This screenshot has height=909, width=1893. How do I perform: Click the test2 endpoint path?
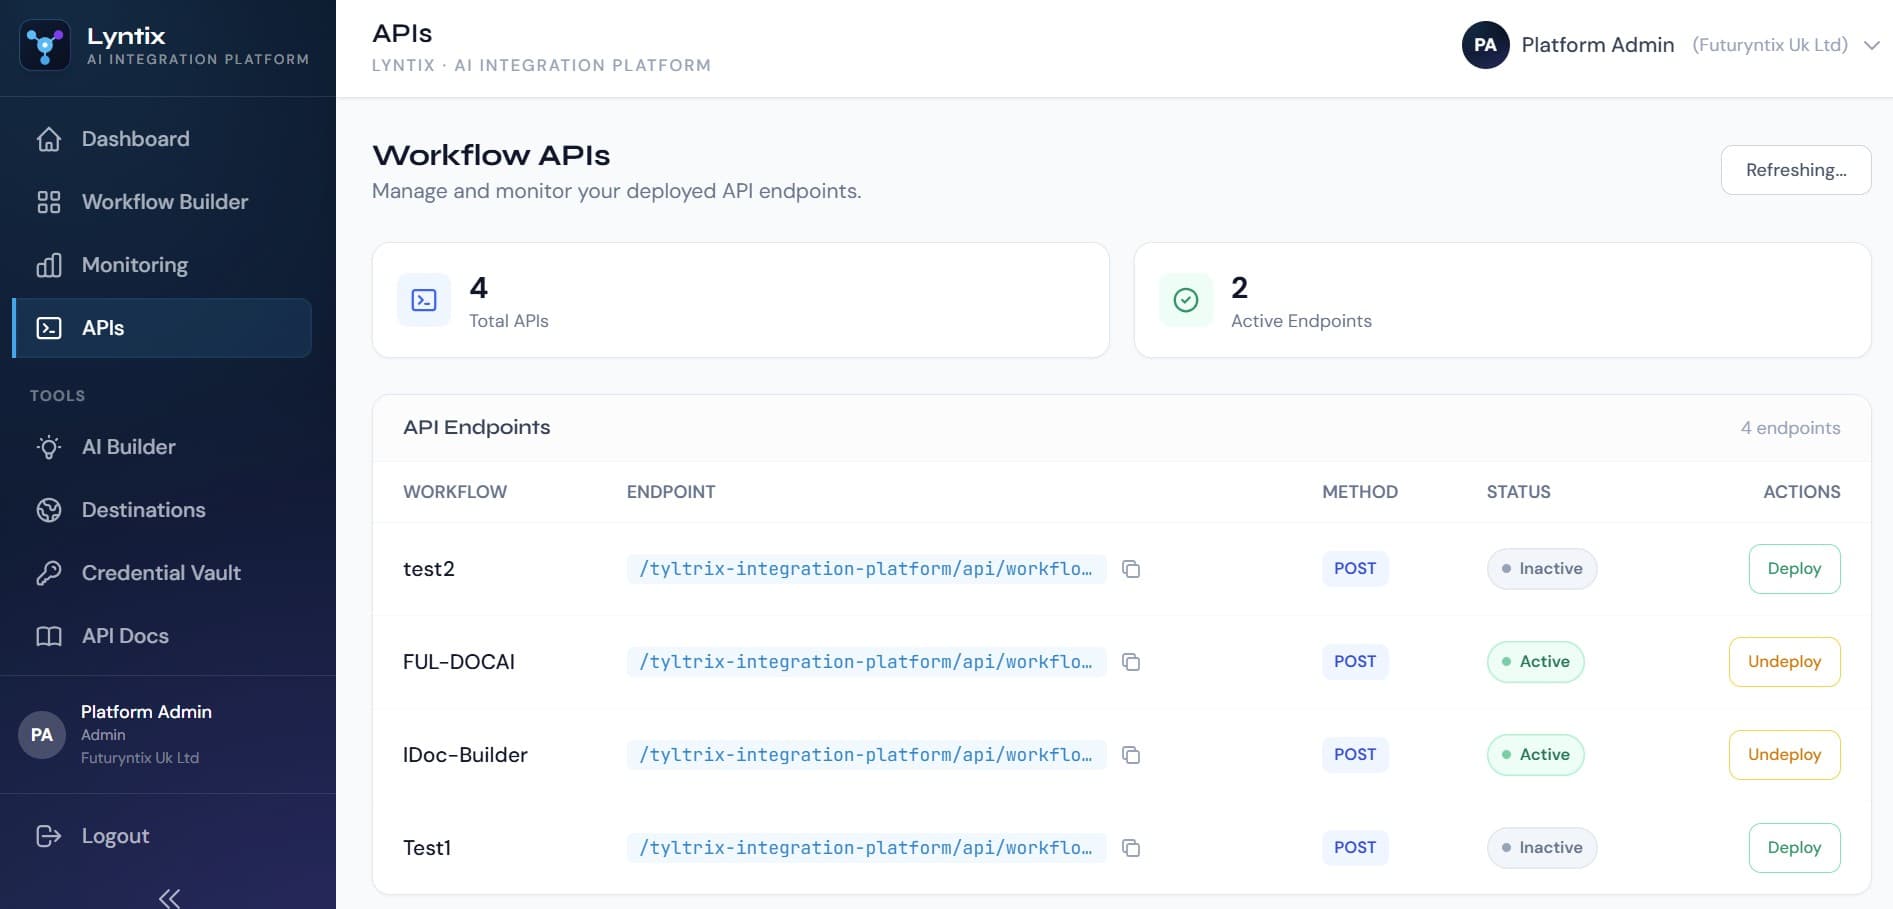[x=866, y=569]
